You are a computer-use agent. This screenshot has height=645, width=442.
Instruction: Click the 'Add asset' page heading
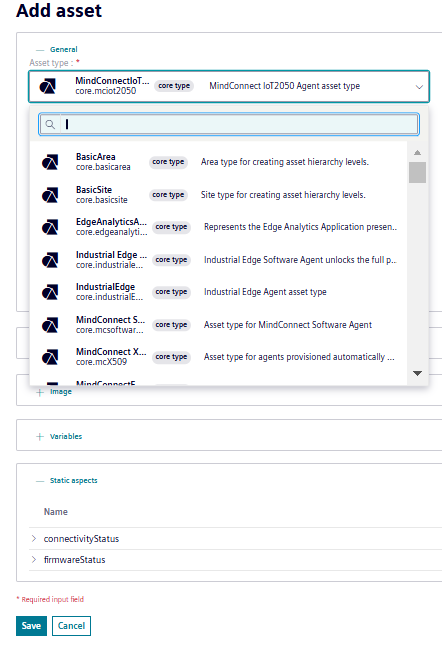tap(59, 11)
